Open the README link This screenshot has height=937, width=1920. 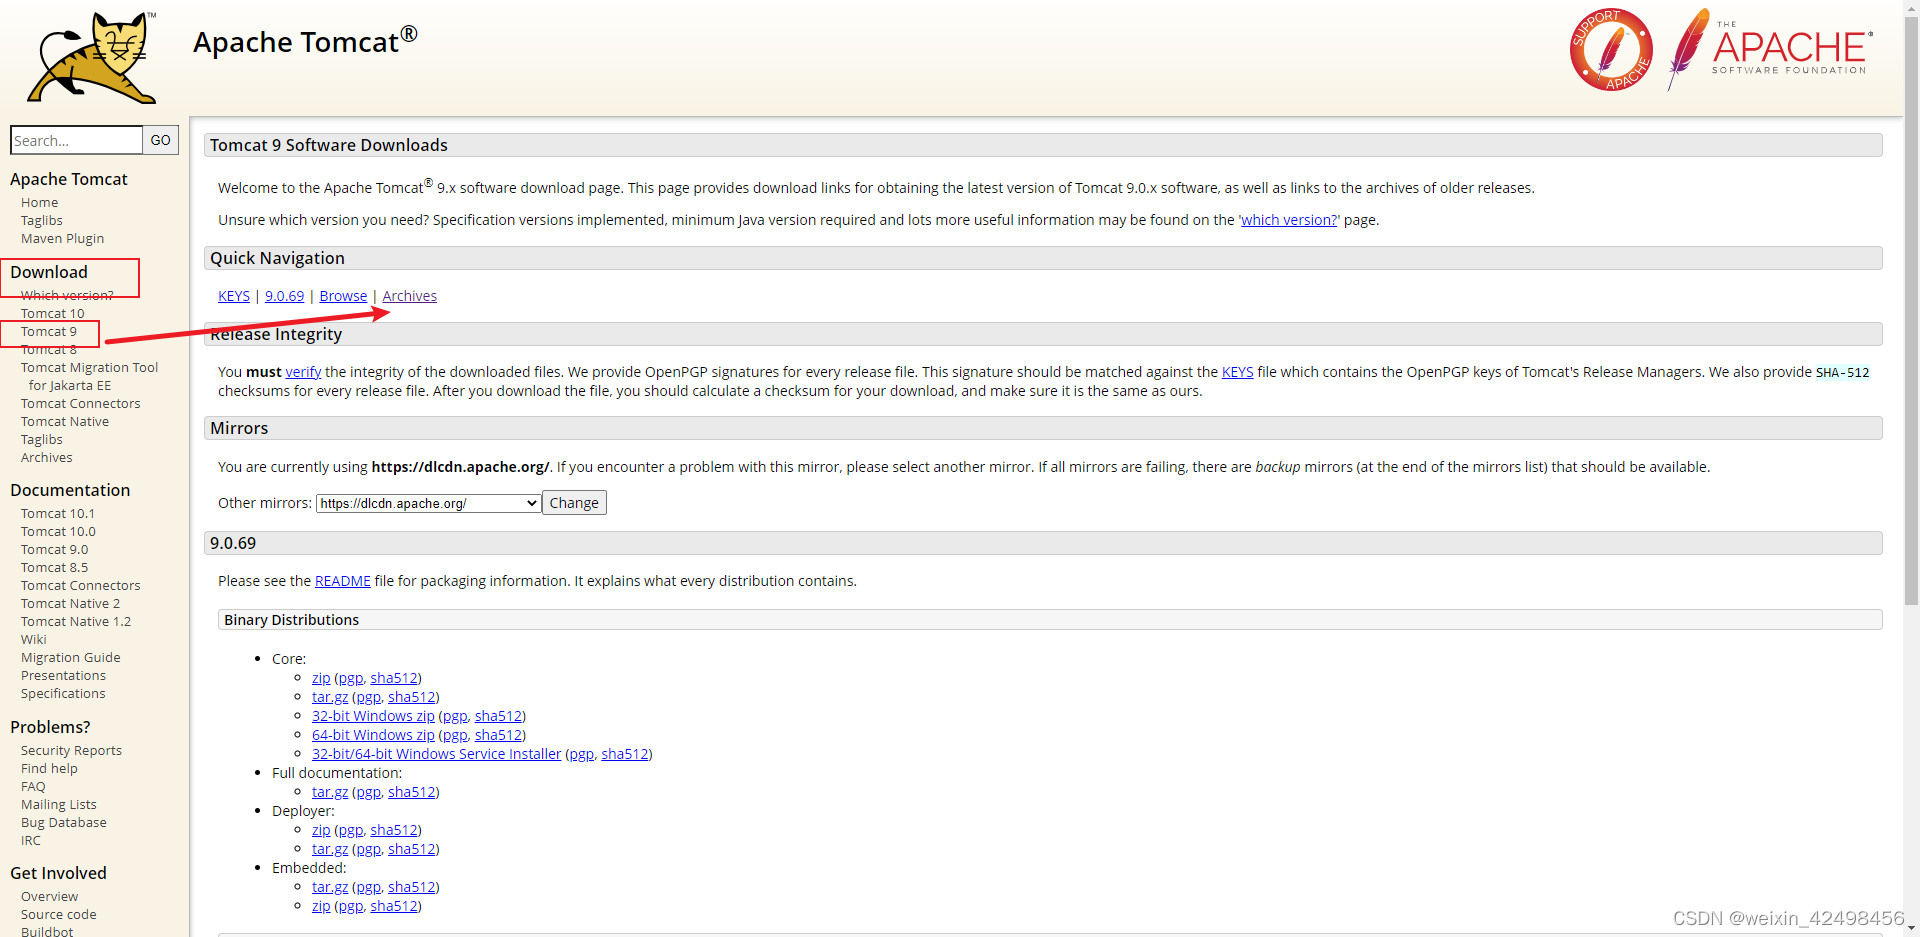point(343,581)
